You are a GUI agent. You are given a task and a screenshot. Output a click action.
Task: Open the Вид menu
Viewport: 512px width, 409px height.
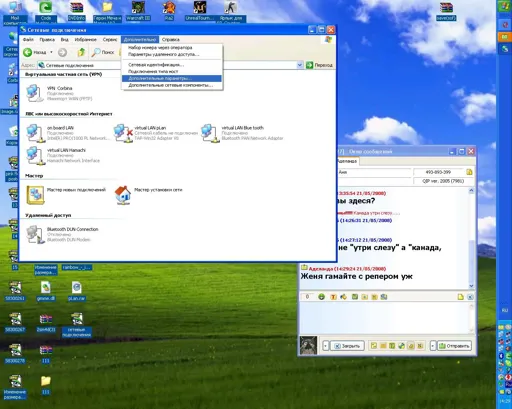64,40
